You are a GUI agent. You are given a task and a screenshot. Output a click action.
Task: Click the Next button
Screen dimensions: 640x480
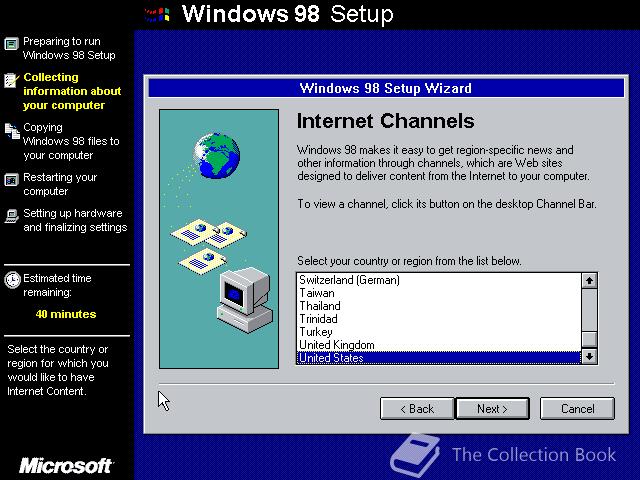tap(493, 409)
